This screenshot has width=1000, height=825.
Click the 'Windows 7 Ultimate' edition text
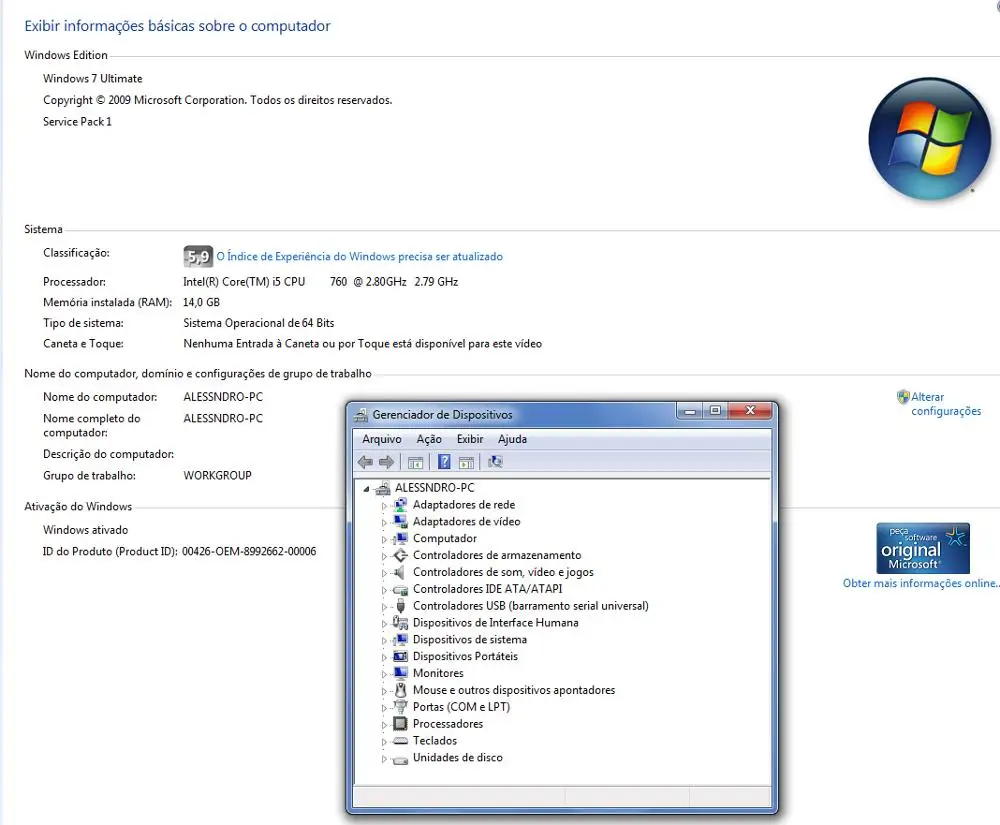[x=92, y=78]
